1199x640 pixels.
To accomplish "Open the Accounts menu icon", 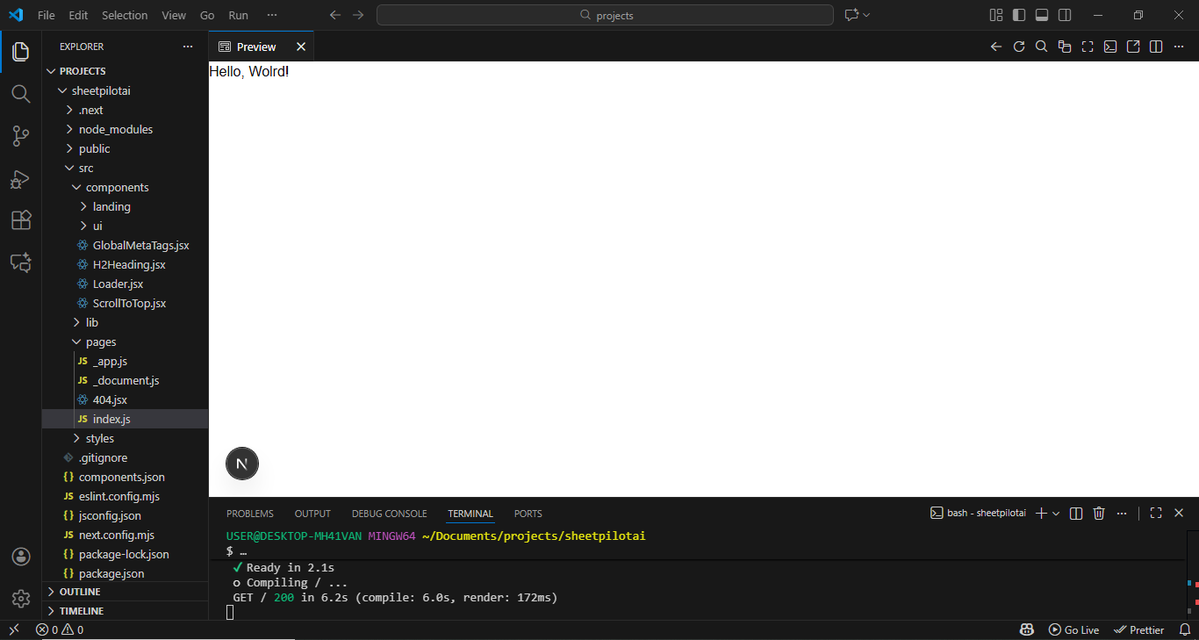I will pos(21,556).
